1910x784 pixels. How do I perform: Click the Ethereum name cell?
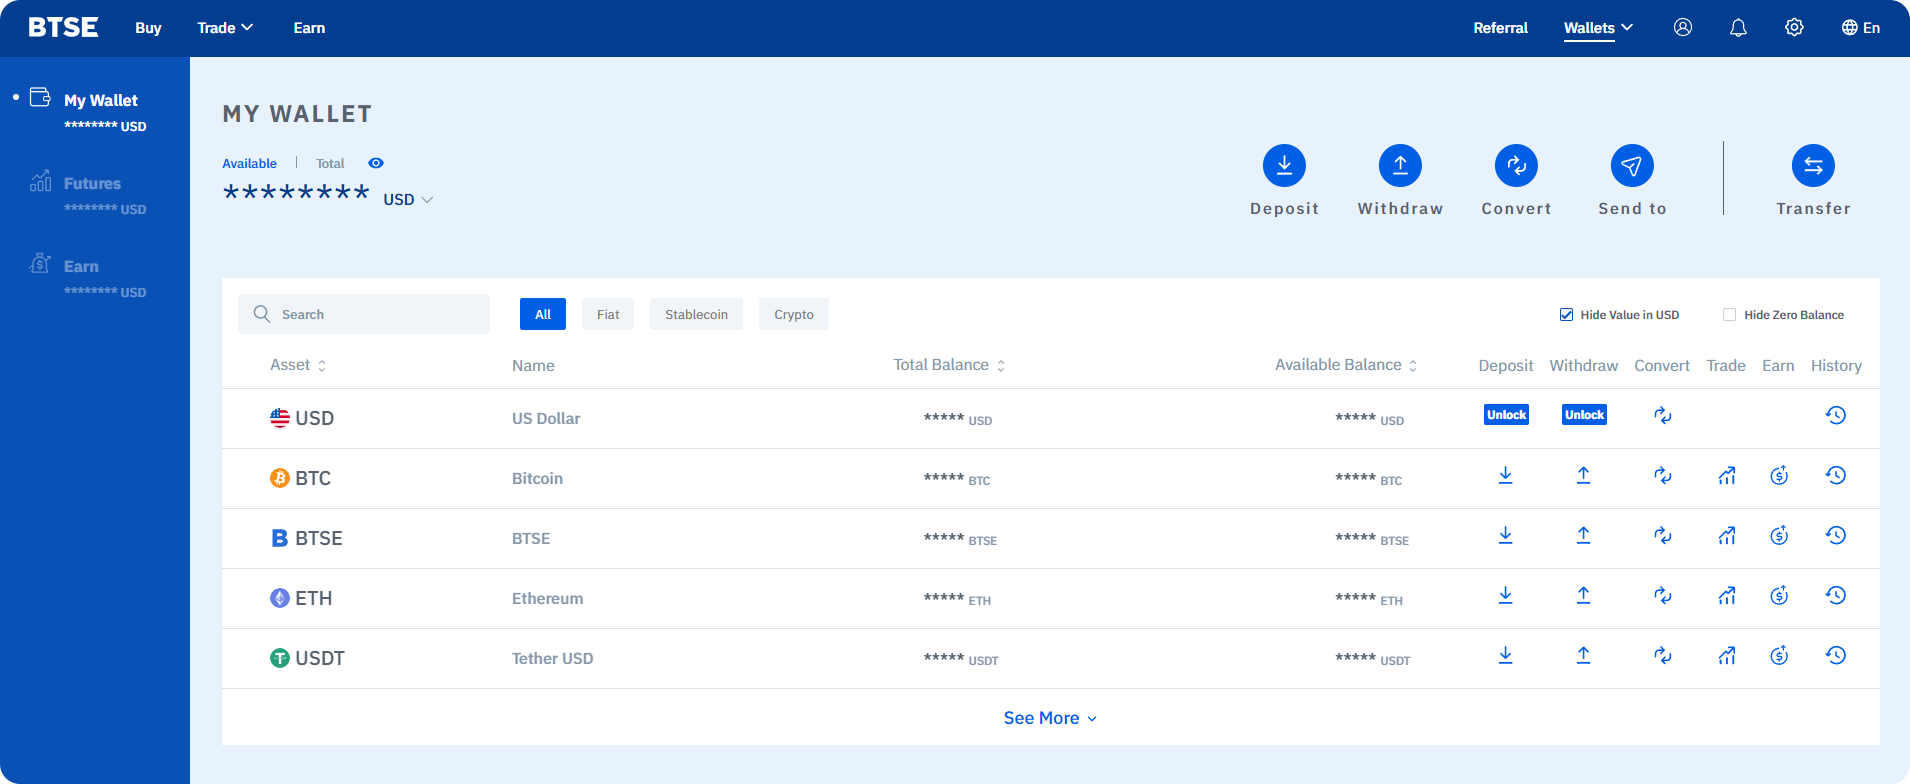(547, 598)
